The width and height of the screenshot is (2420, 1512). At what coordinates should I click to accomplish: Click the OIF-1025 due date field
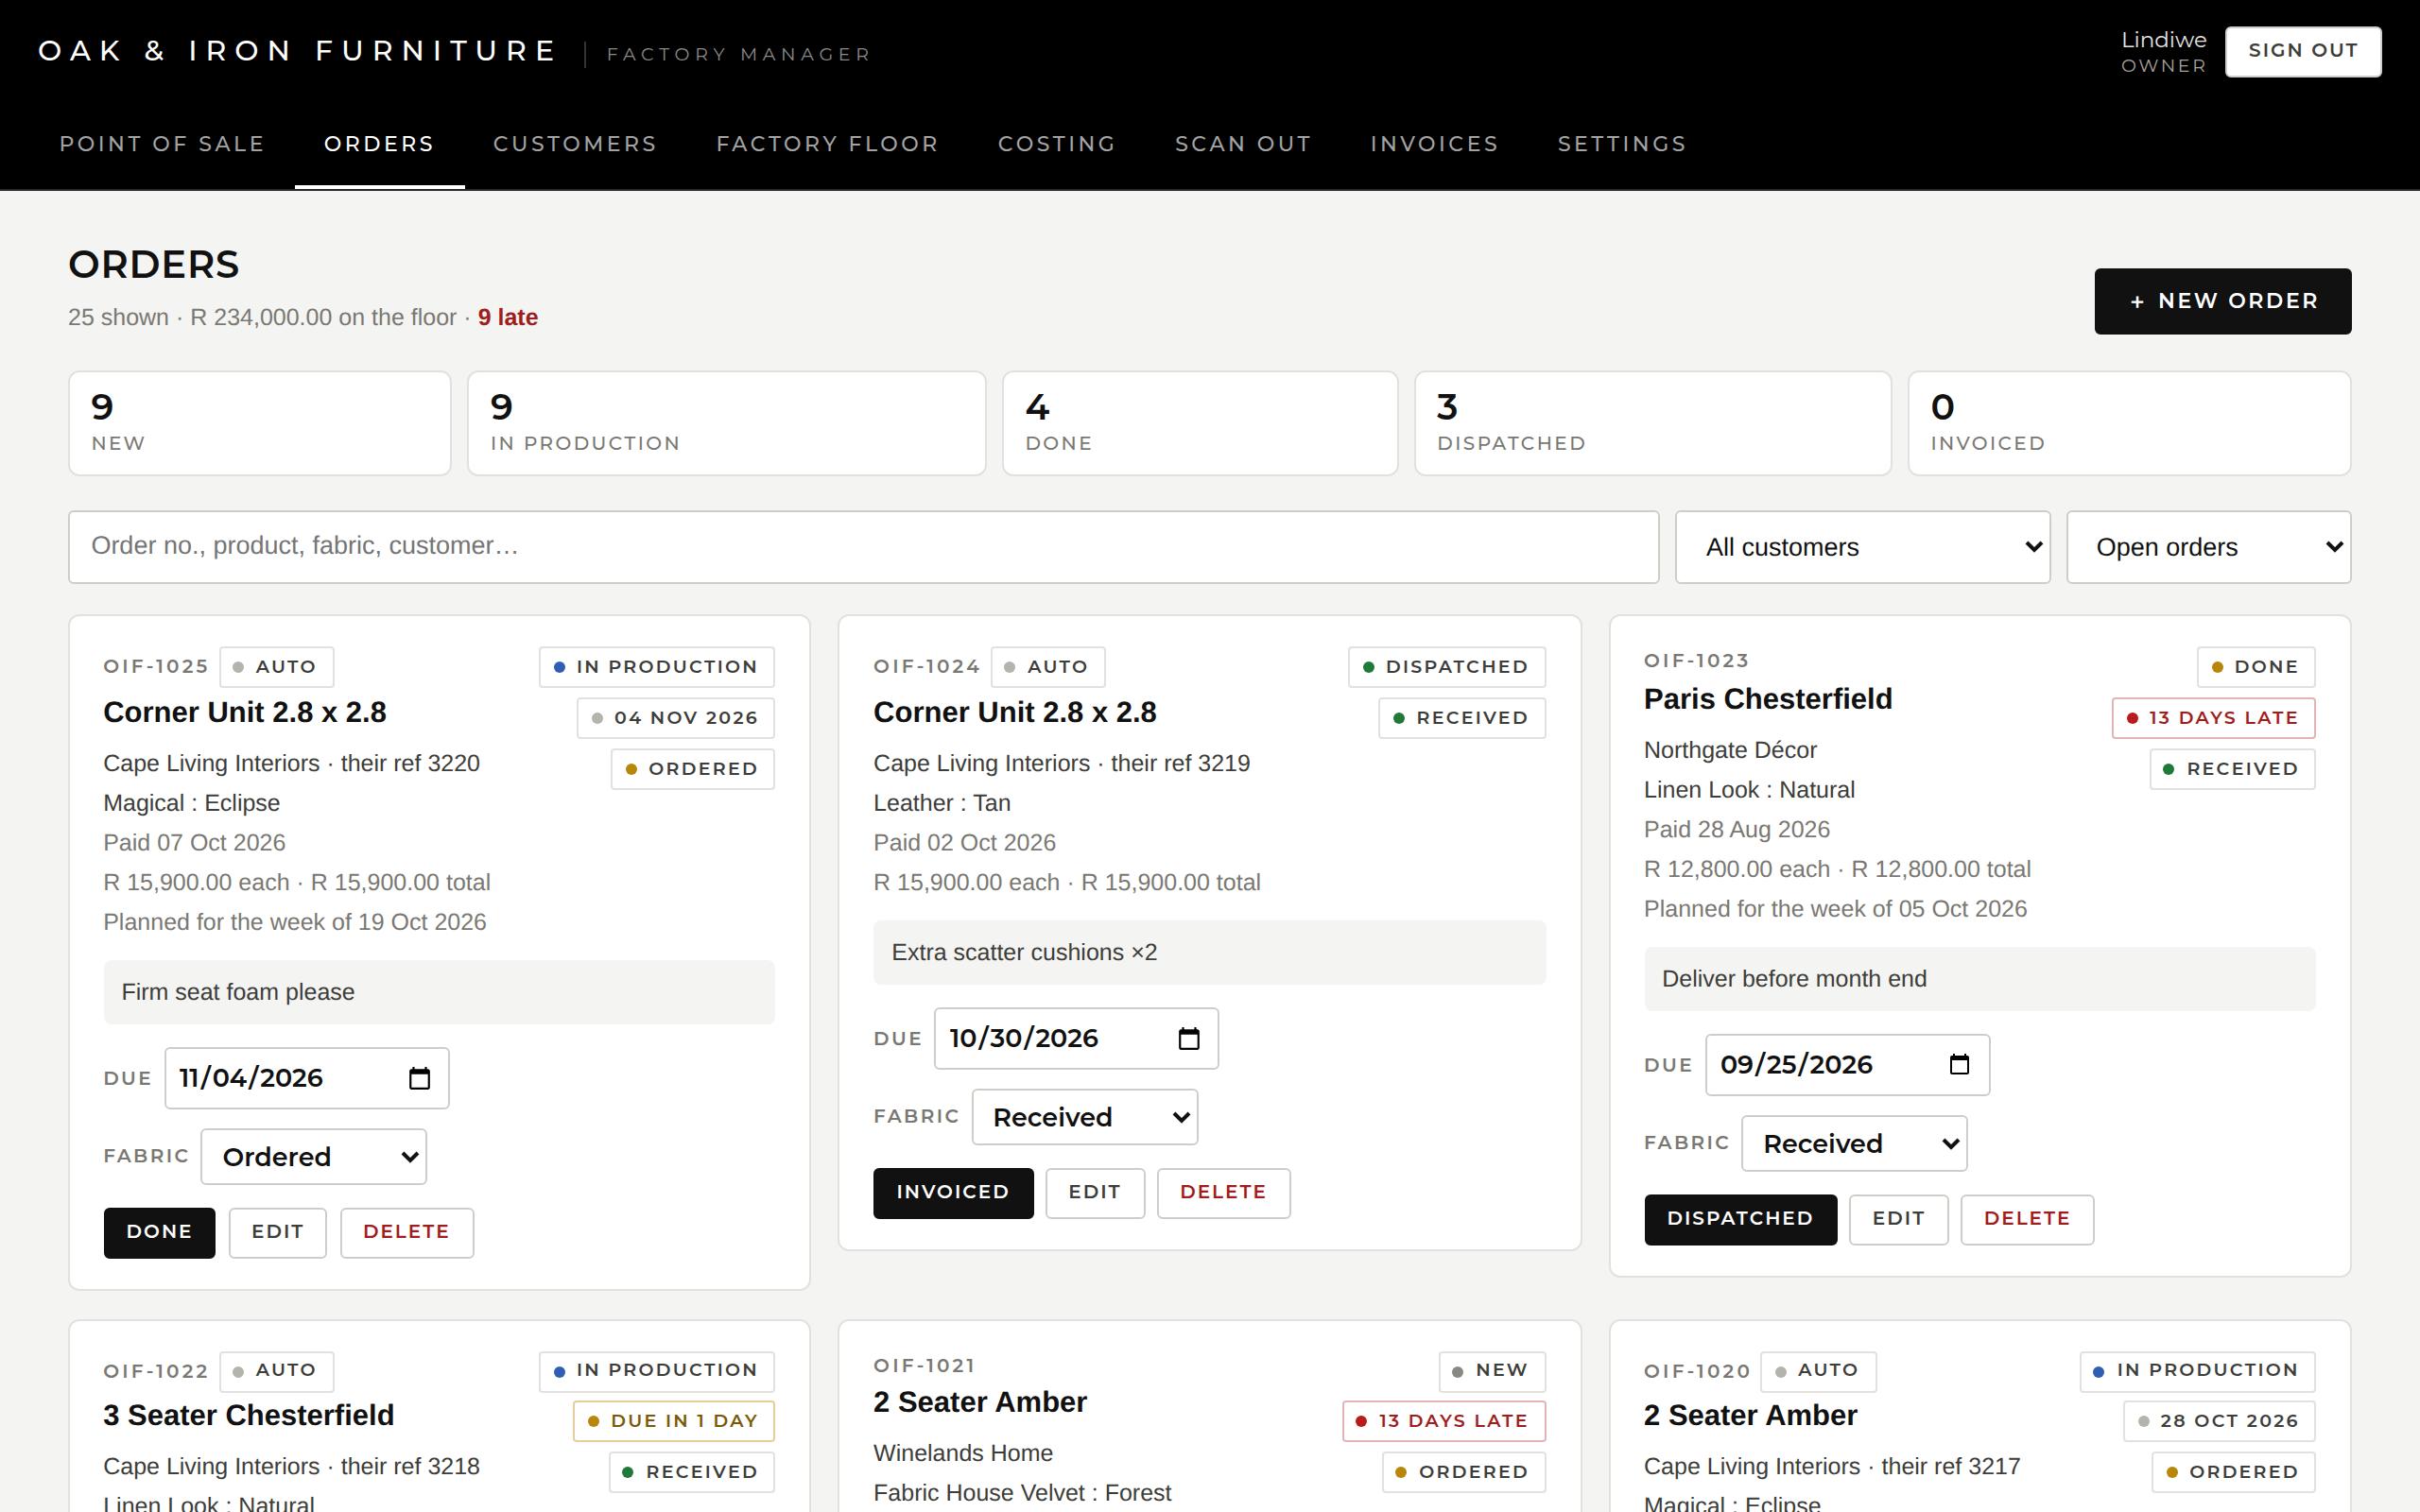[307, 1078]
